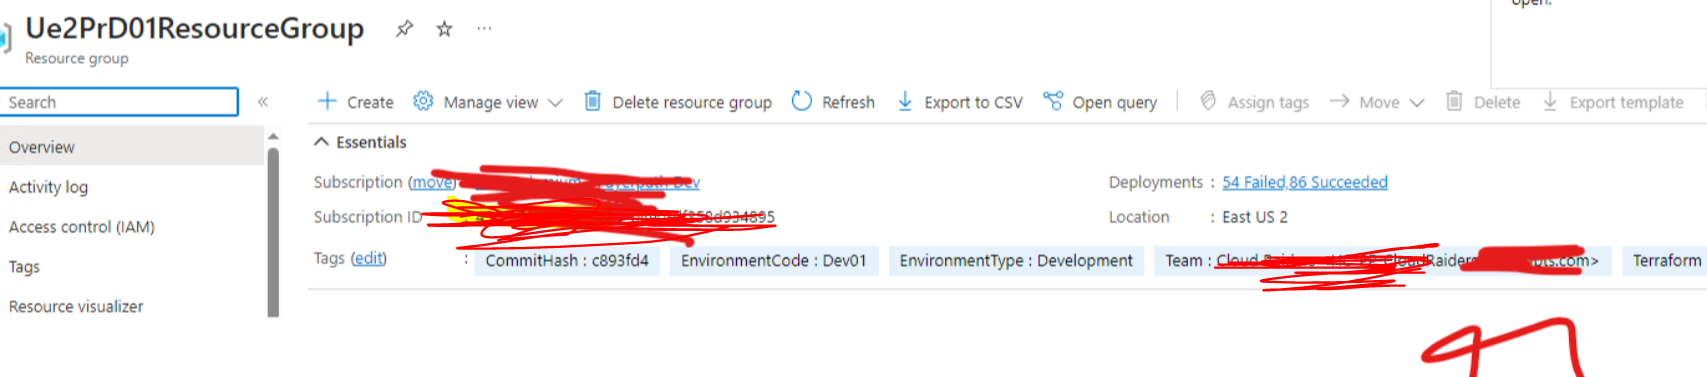Click Delete resource group text
This screenshot has height=377, width=1707.
[x=692, y=102]
